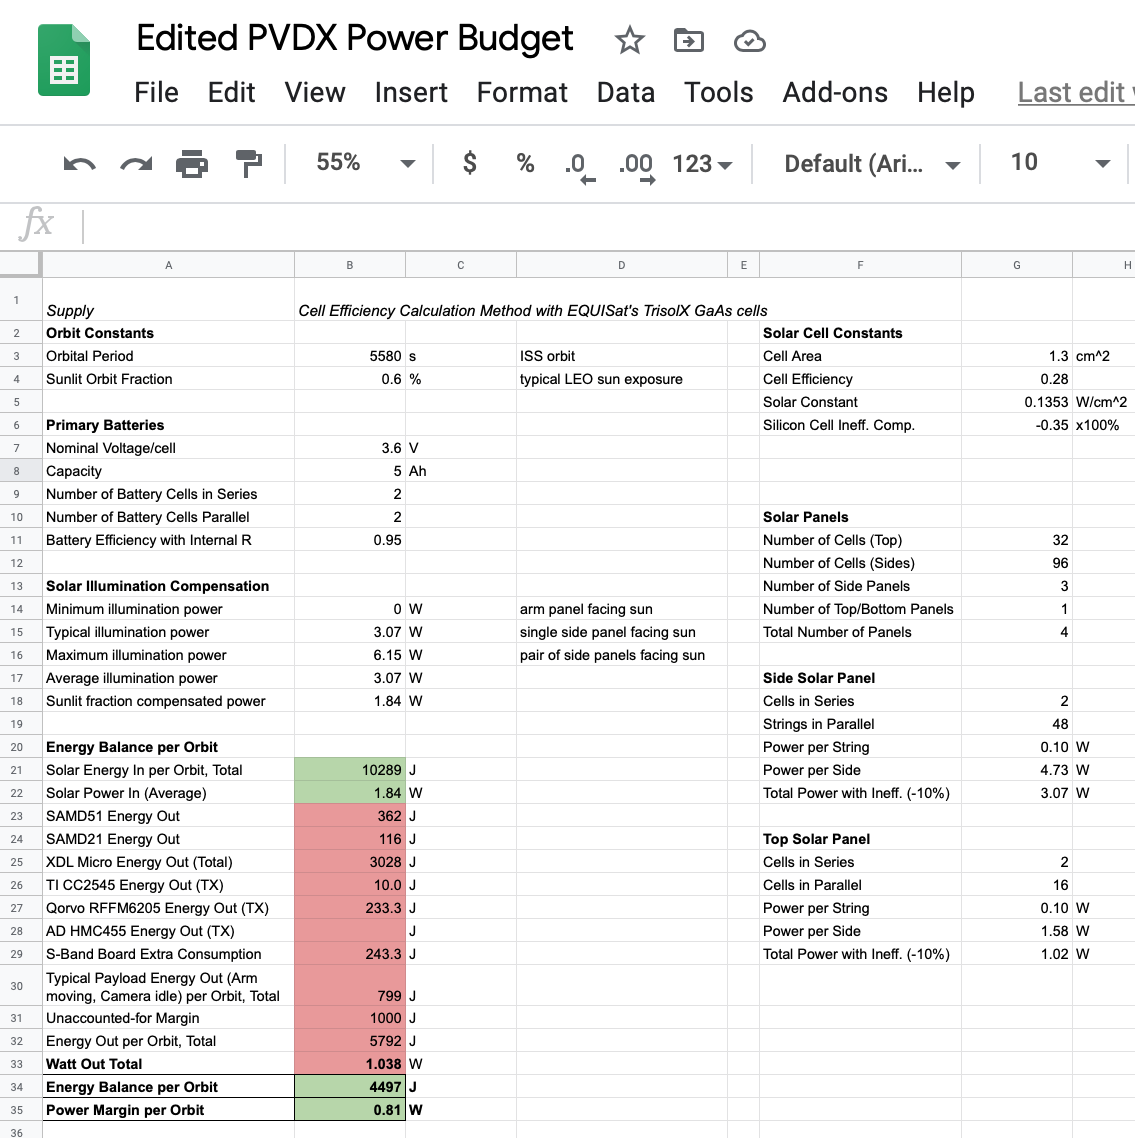Click into the formula bar input

point(600,225)
